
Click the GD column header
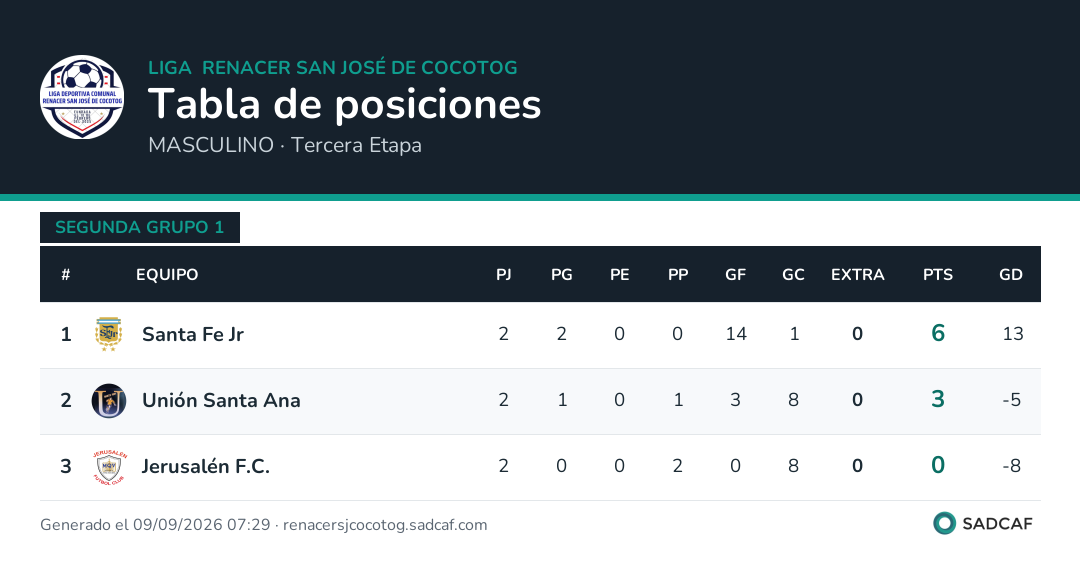pos(1010,275)
